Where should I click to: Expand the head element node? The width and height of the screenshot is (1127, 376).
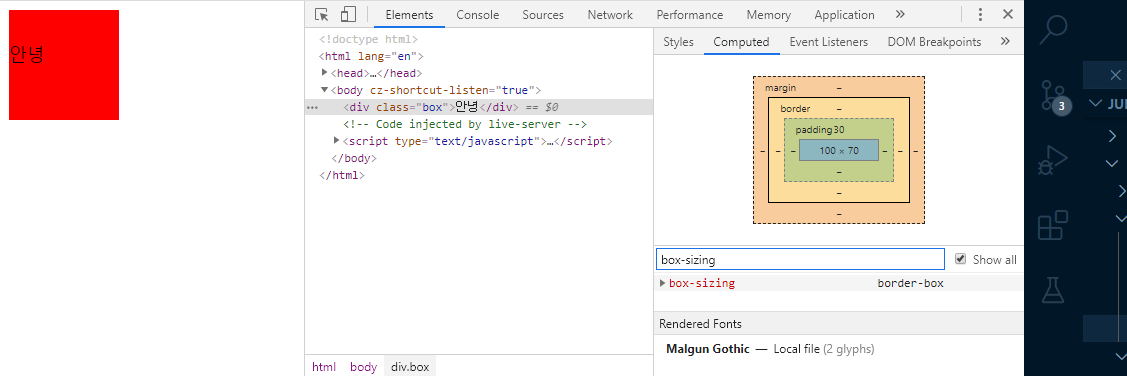click(x=325, y=72)
